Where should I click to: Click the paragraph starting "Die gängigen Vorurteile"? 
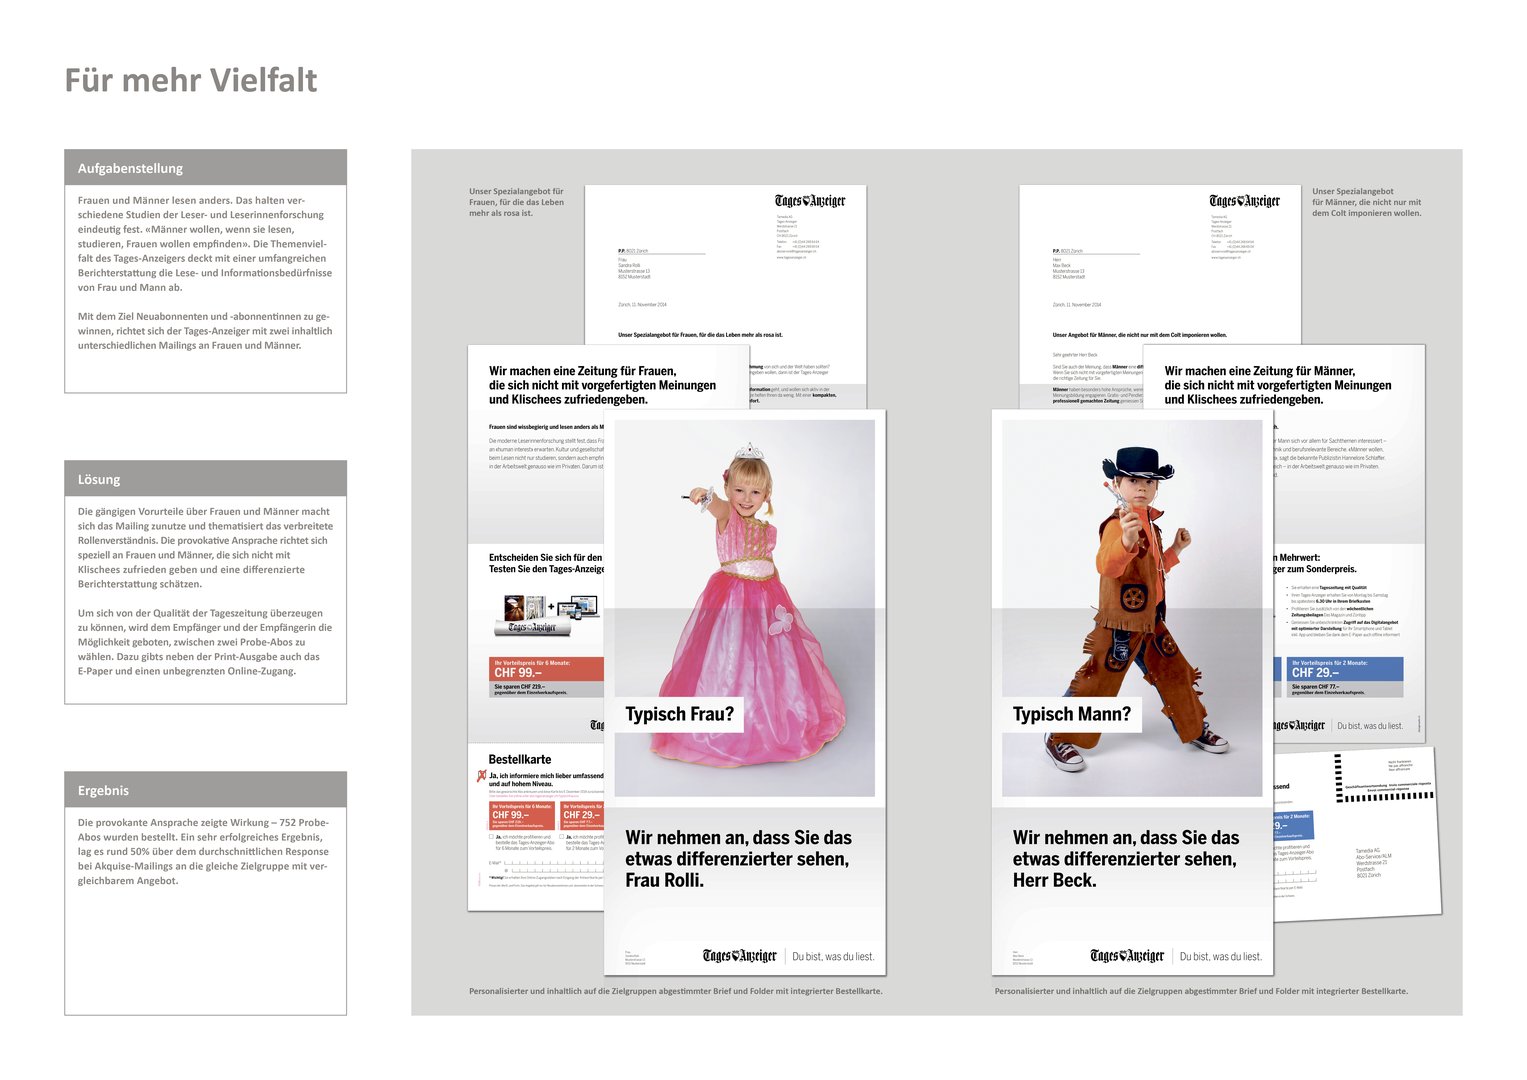205,547
